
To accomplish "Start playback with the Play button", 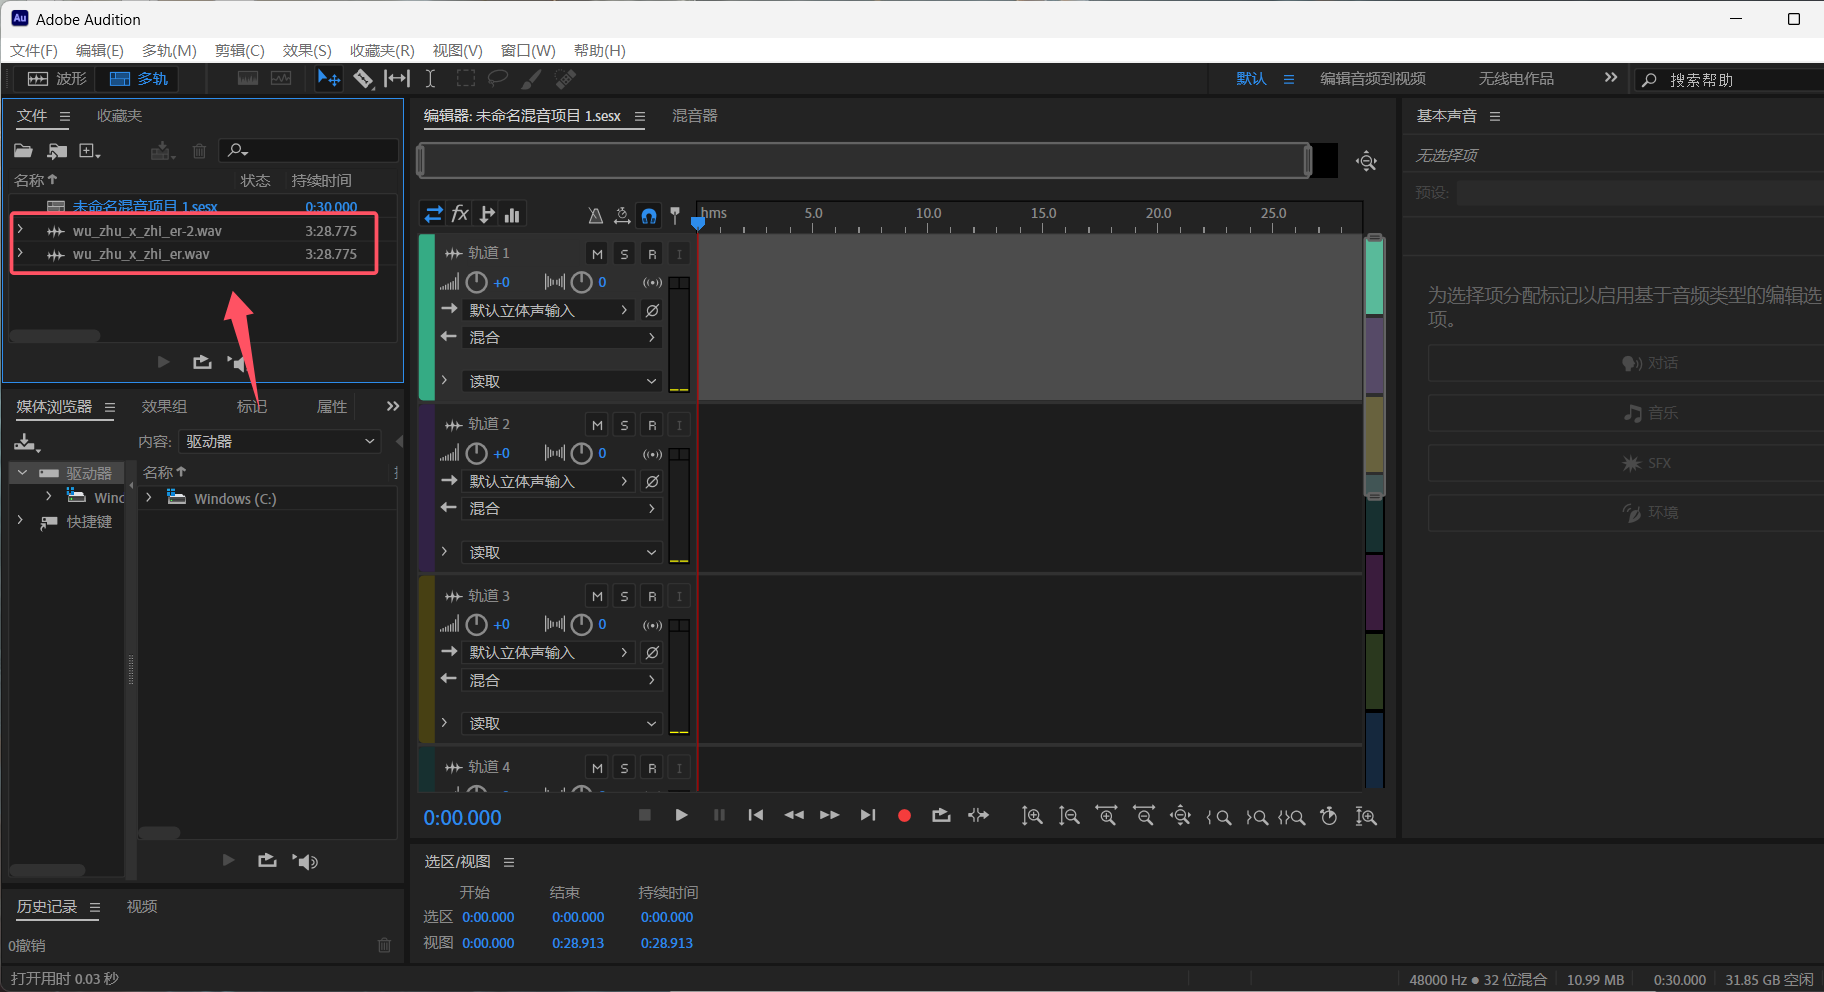I will (x=681, y=815).
